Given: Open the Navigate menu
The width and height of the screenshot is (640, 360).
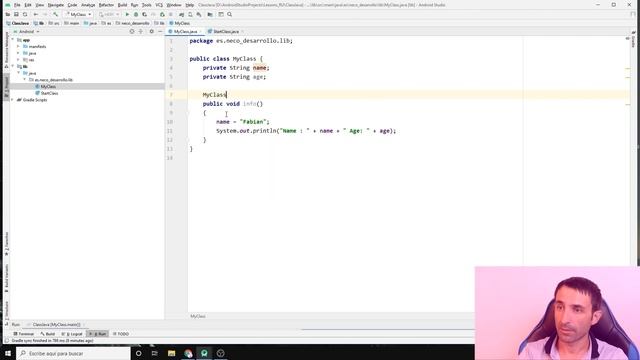Looking at the screenshot, I should 56,5.
